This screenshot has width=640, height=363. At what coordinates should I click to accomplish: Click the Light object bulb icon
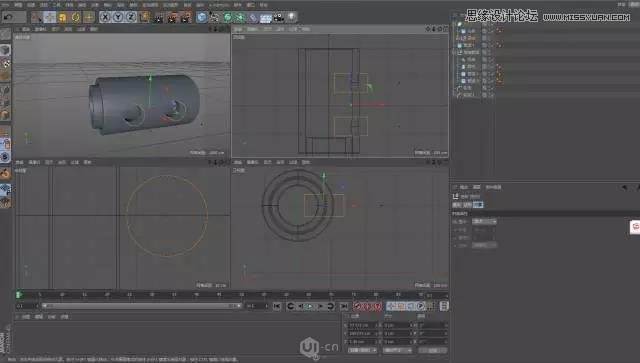pyautogui.click(x=291, y=17)
